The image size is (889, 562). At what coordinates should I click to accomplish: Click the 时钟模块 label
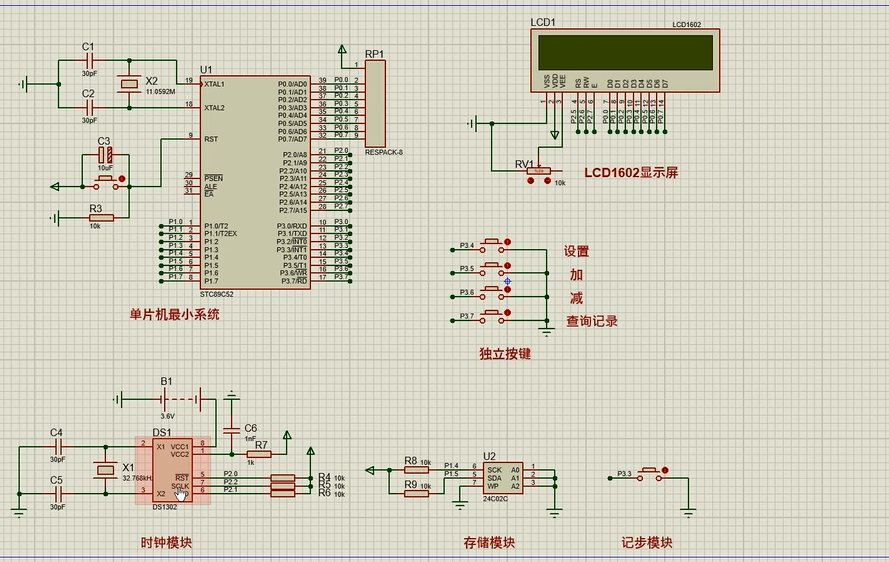[166, 543]
